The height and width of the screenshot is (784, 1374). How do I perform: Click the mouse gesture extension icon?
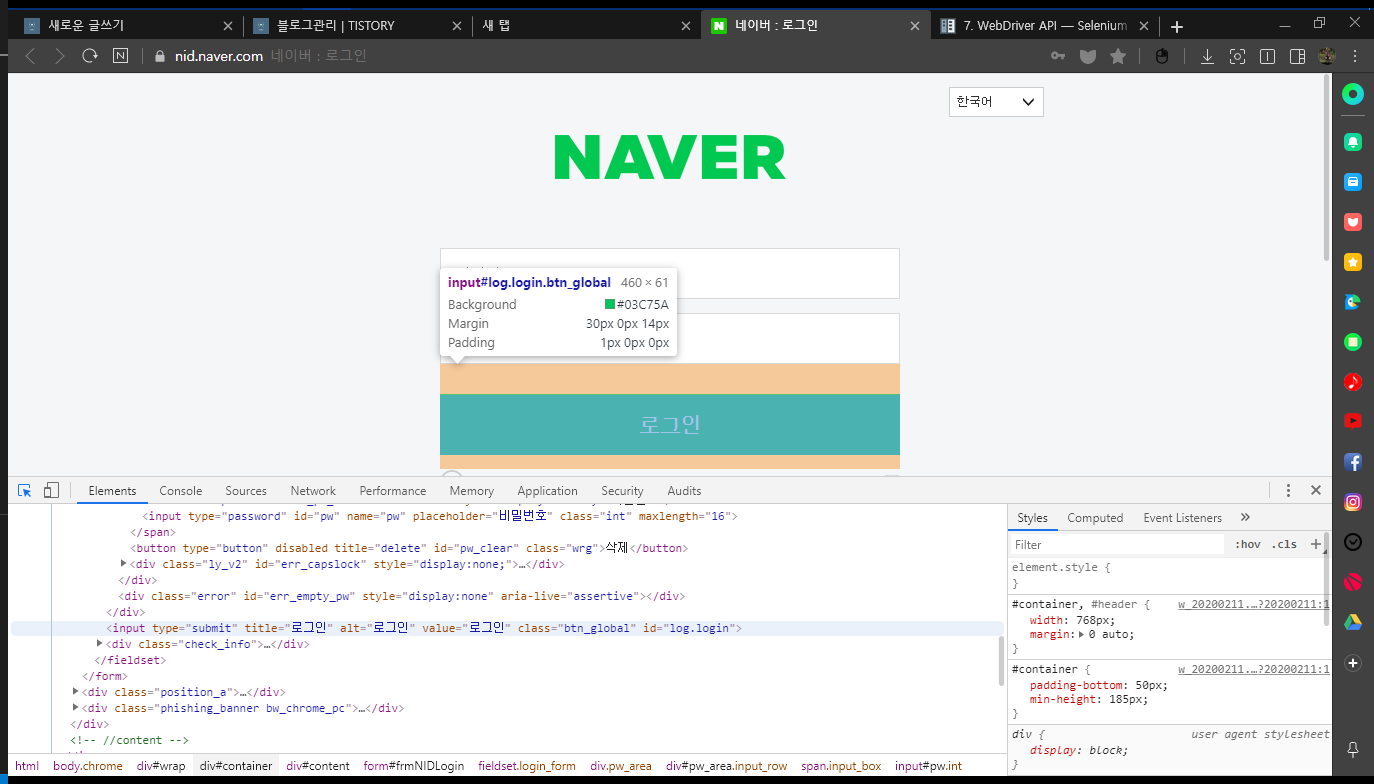pos(1162,56)
